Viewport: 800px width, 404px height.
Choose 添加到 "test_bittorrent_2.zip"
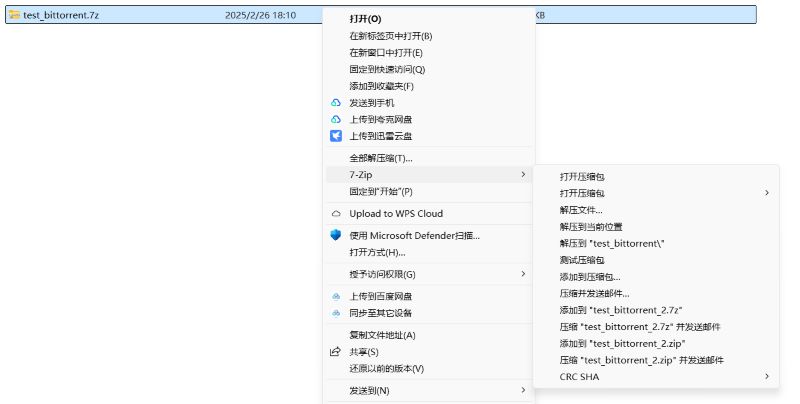tap(622, 343)
